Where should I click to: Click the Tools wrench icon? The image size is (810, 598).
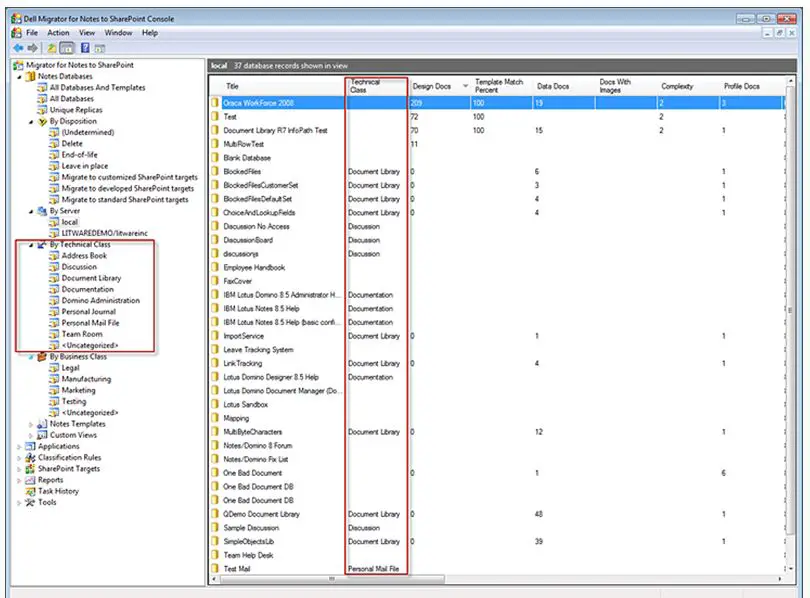[x=30, y=502]
